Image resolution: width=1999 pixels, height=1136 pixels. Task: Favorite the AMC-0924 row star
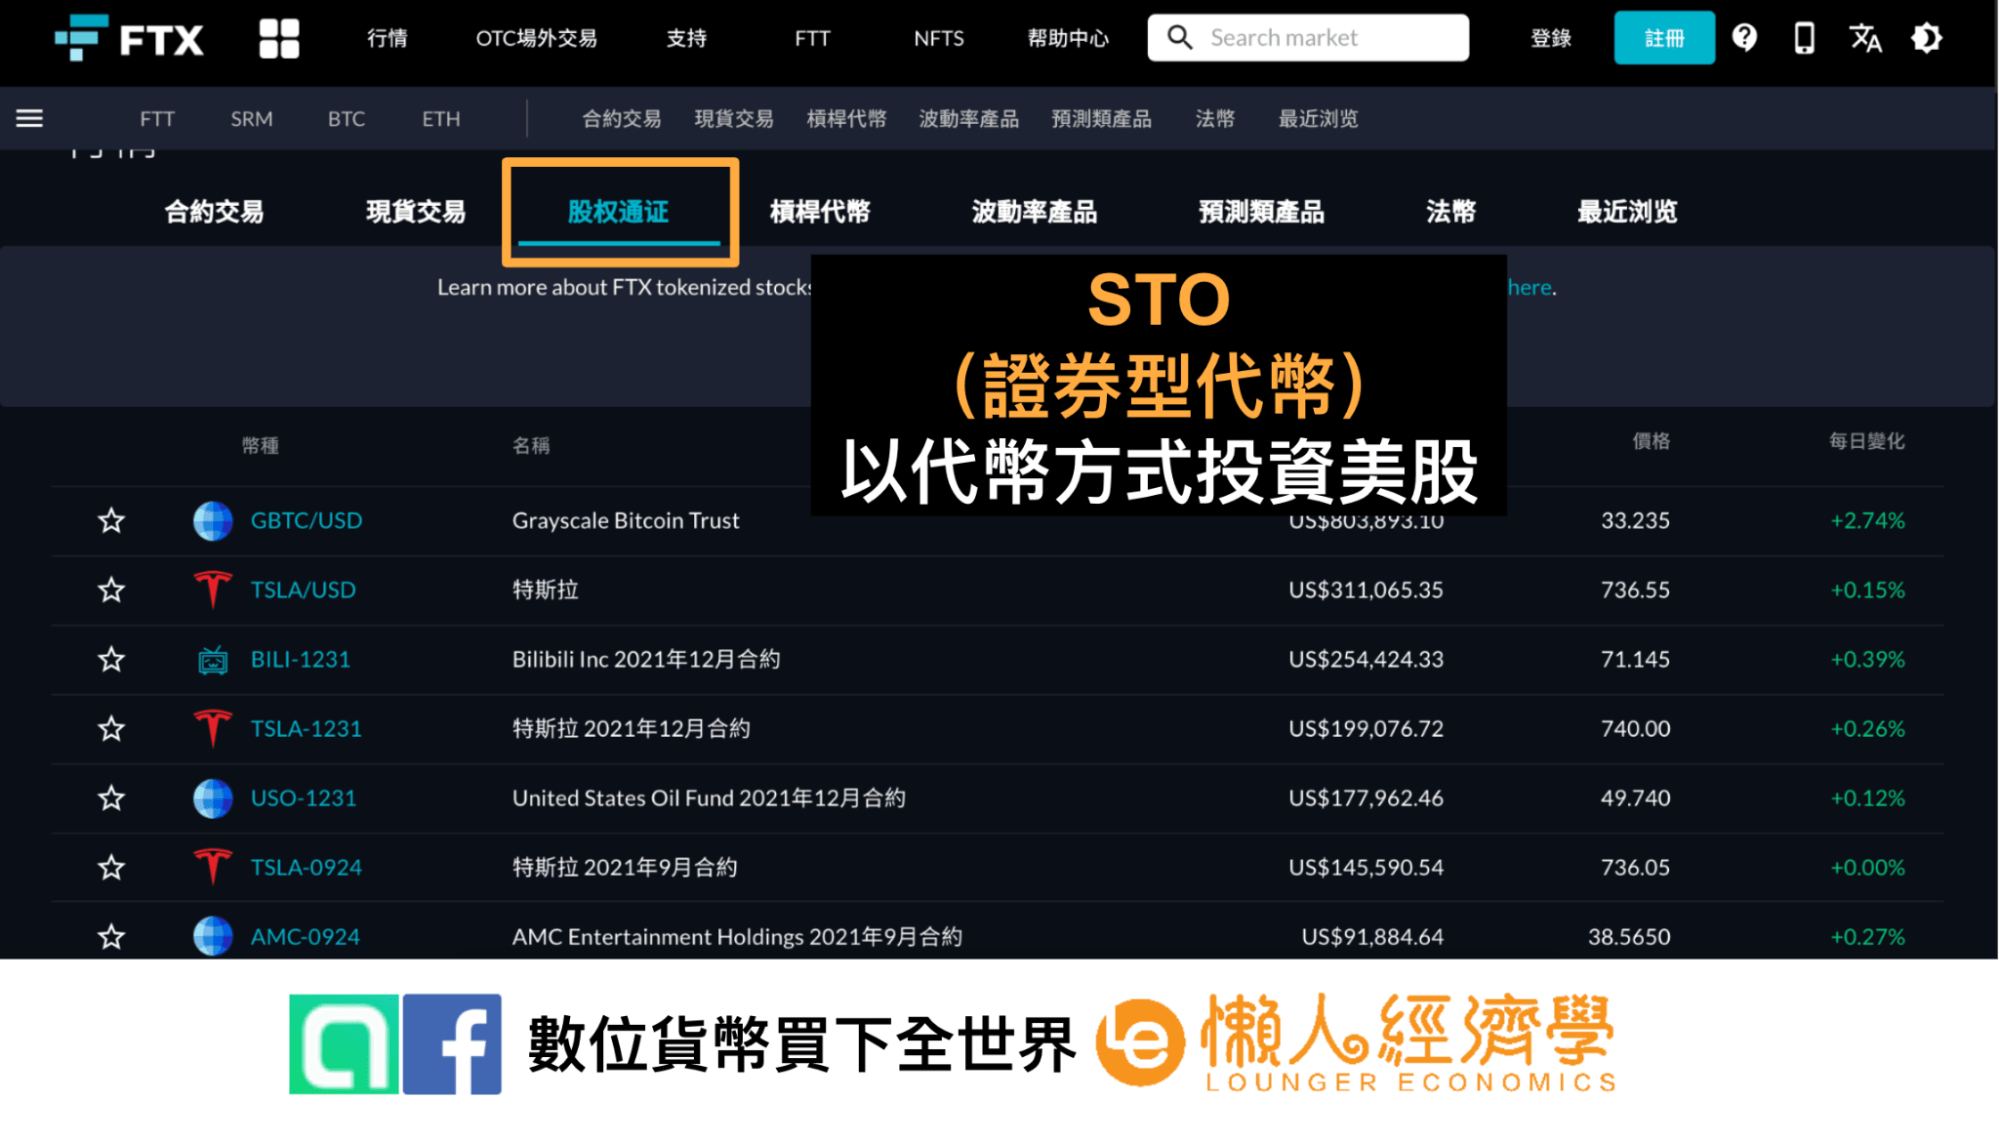[111, 937]
